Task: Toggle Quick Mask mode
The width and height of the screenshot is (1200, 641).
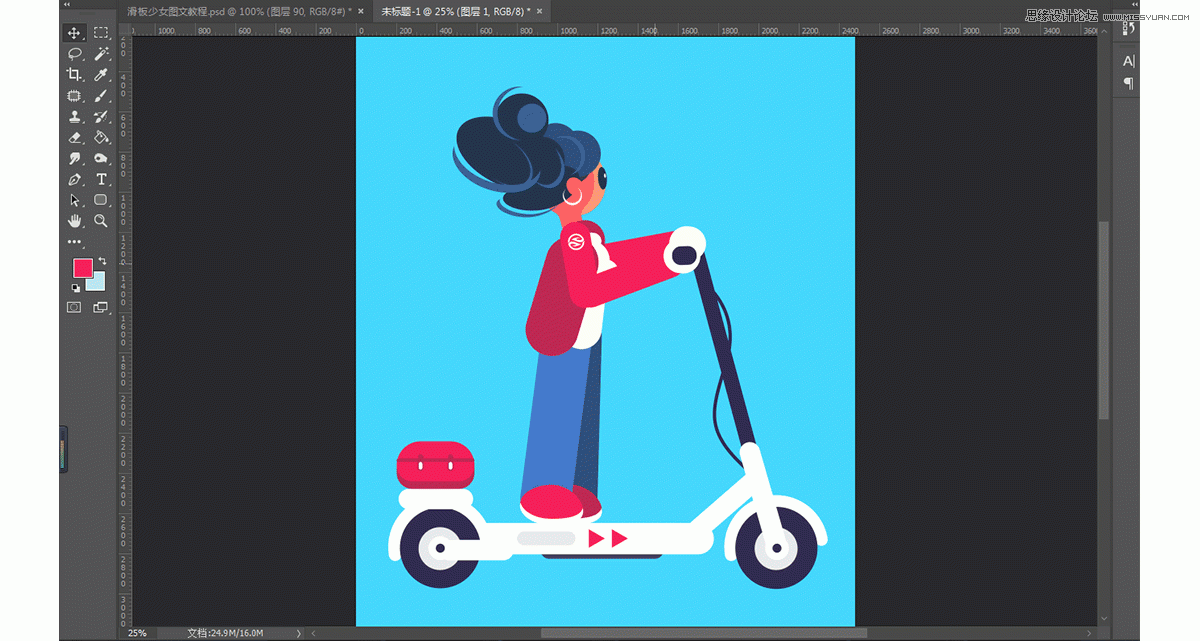Action: point(74,308)
